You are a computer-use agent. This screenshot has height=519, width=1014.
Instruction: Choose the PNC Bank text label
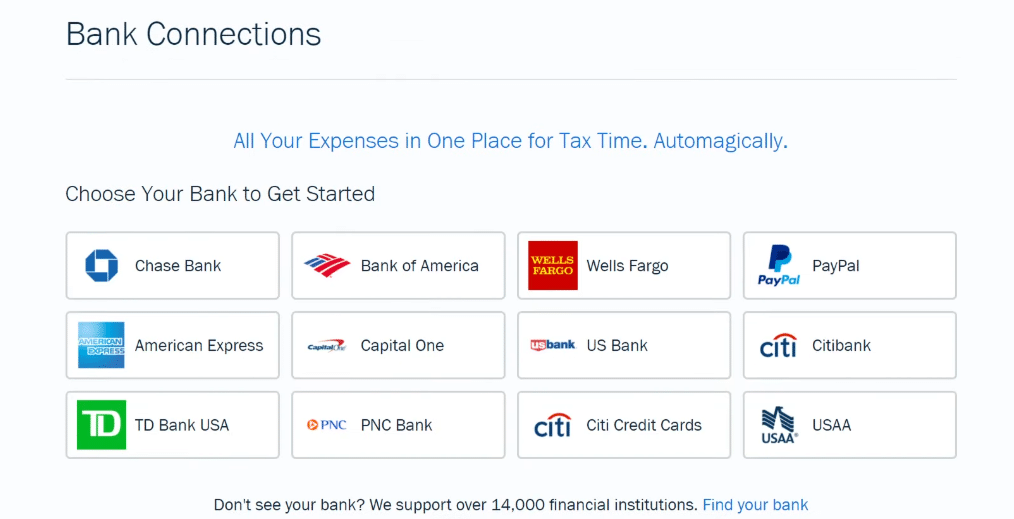click(x=396, y=425)
